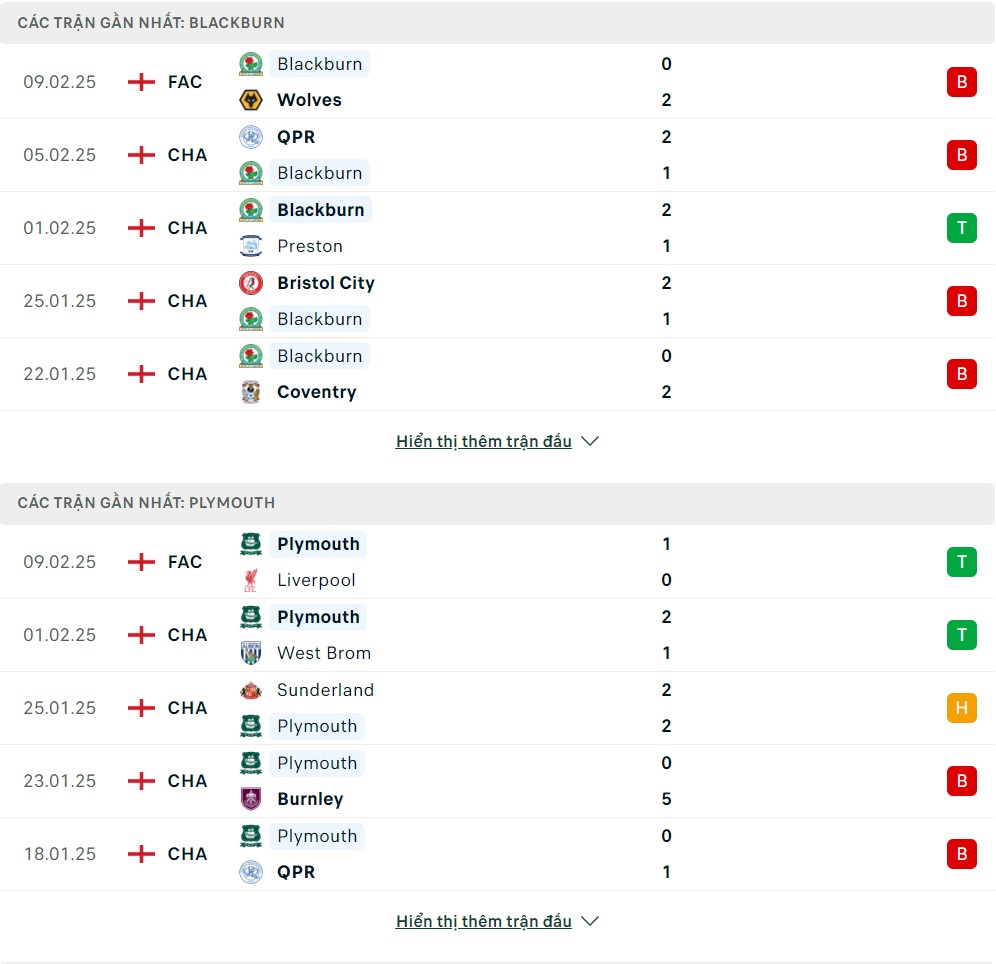Click the England flag on the 22.01.25 match
The width and height of the screenshot is (996, 964).
coord(141,374)
